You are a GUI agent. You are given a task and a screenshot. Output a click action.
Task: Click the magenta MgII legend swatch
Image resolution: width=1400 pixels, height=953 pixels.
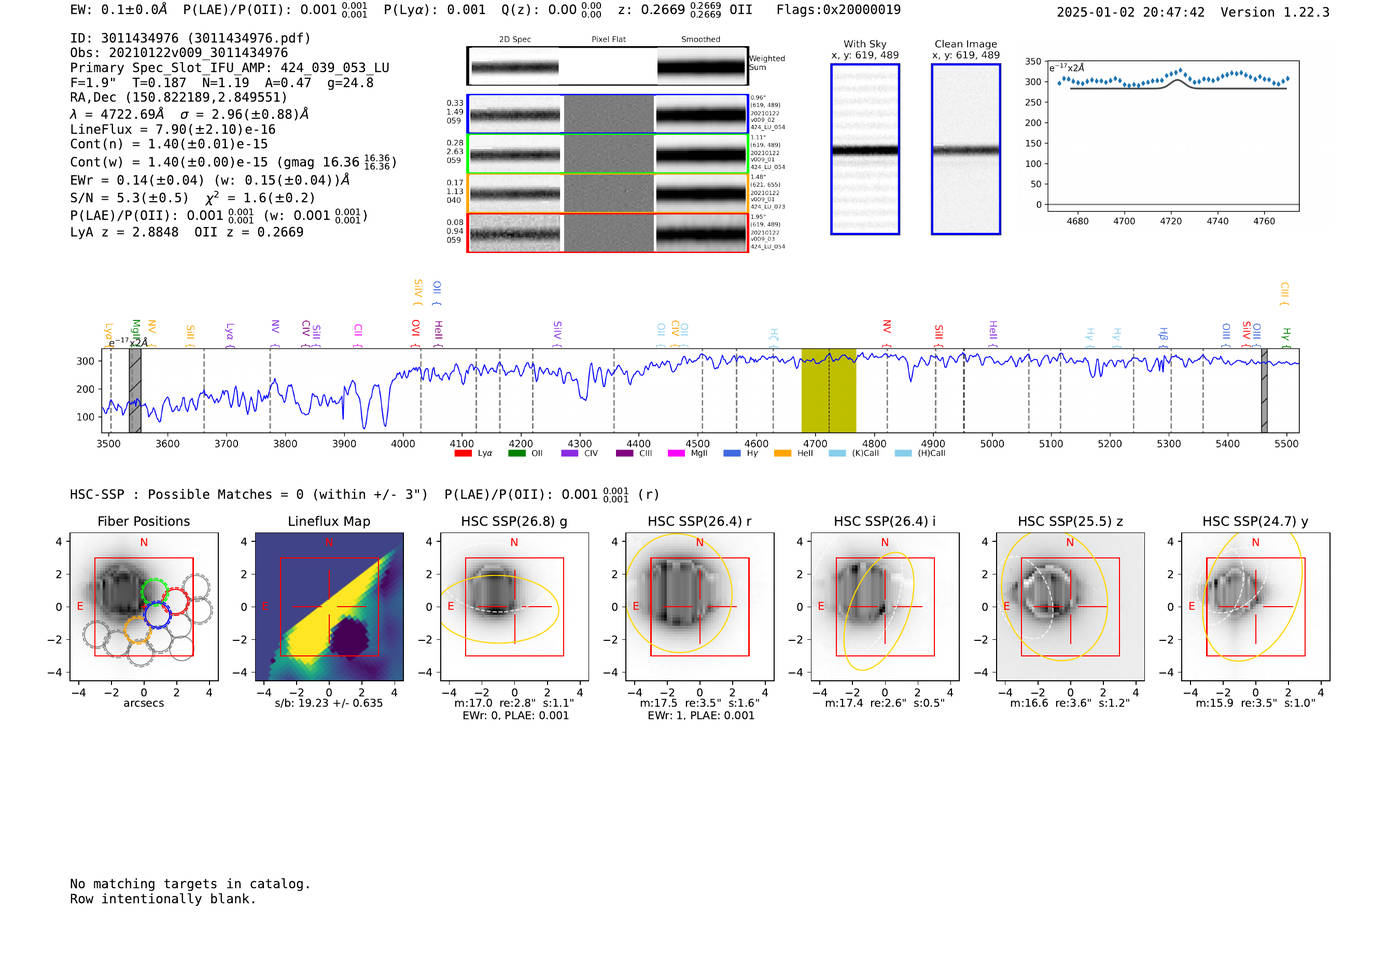(677, 453)
